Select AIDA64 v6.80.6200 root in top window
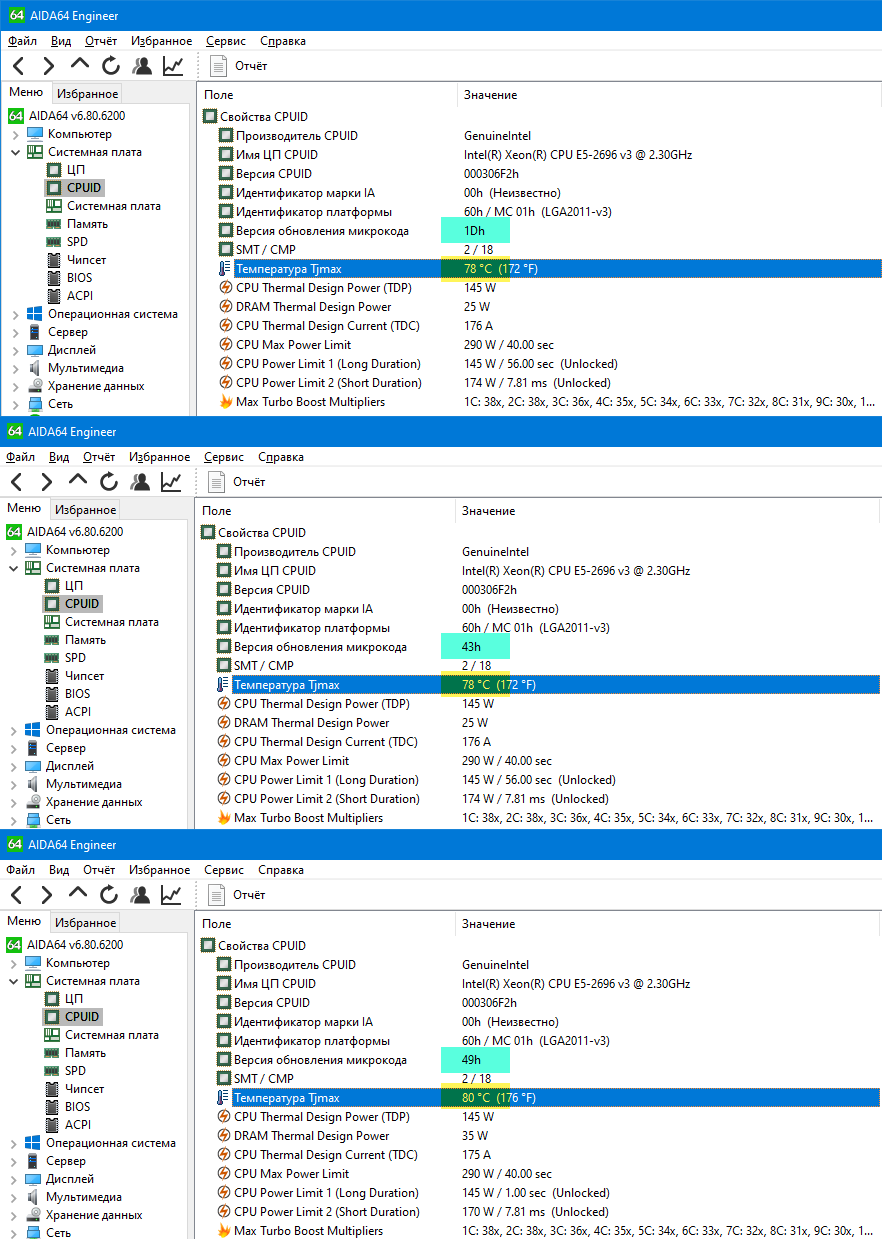 pyautogui.click(x=76, y=116)
